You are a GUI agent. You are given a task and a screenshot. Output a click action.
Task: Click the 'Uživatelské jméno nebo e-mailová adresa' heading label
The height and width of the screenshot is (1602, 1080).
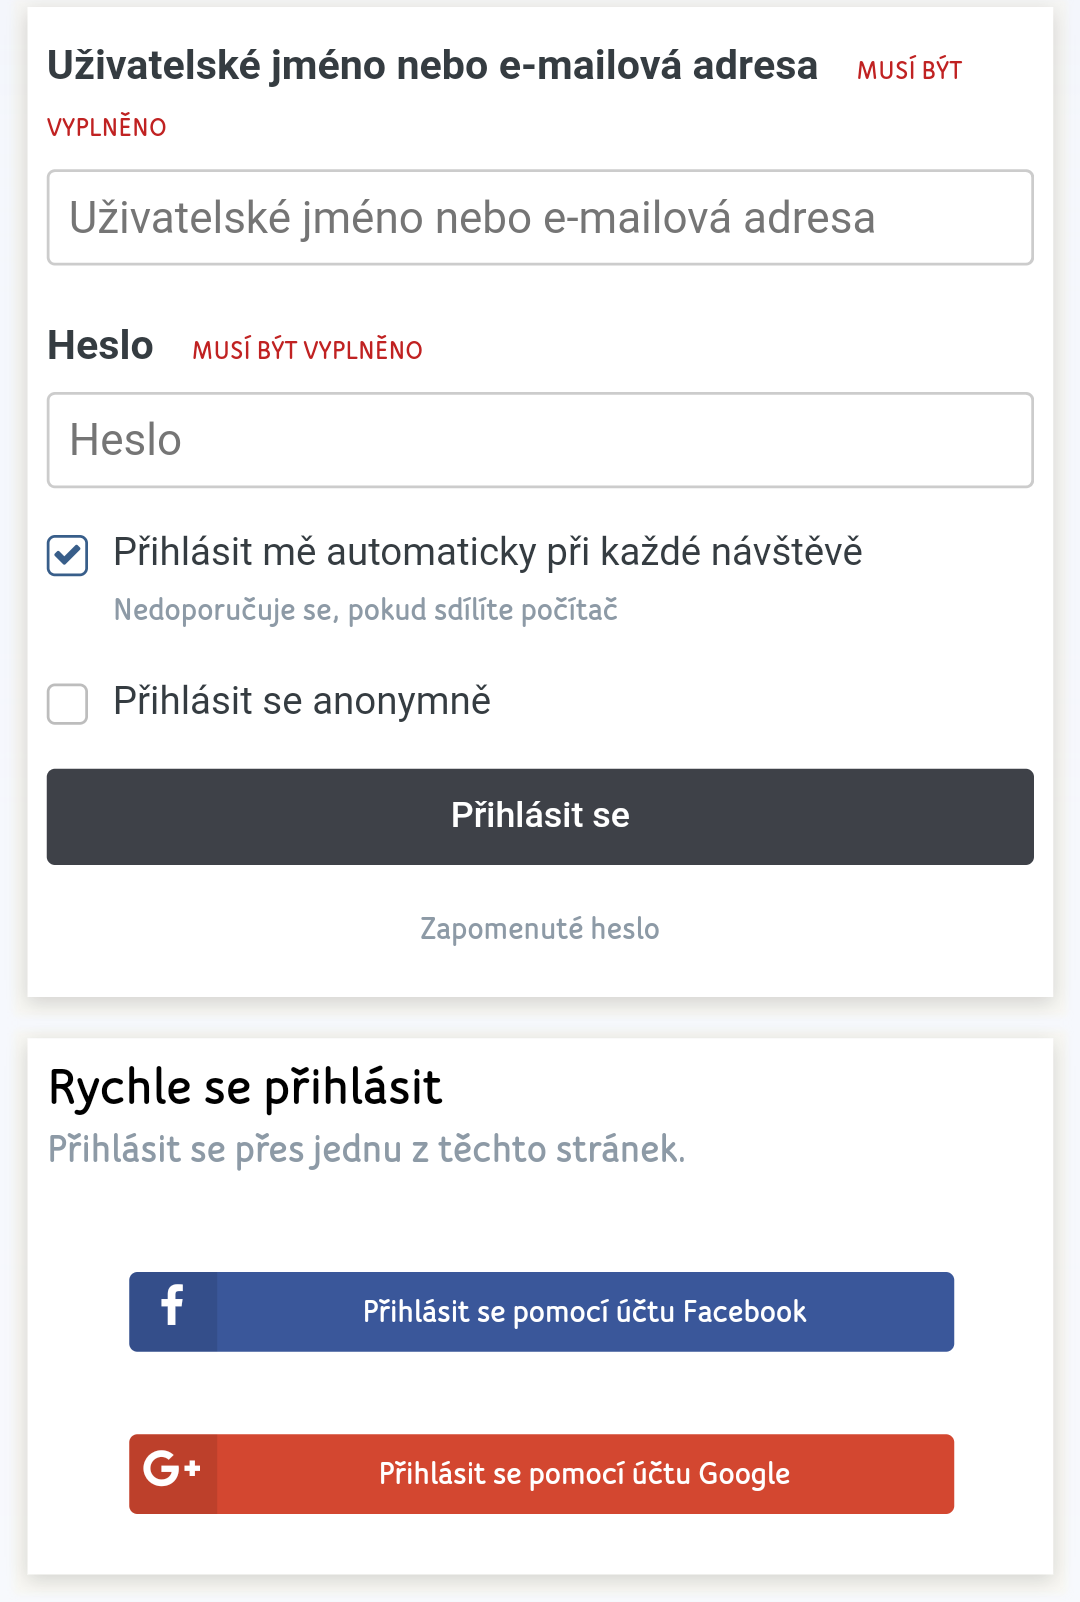432,66
